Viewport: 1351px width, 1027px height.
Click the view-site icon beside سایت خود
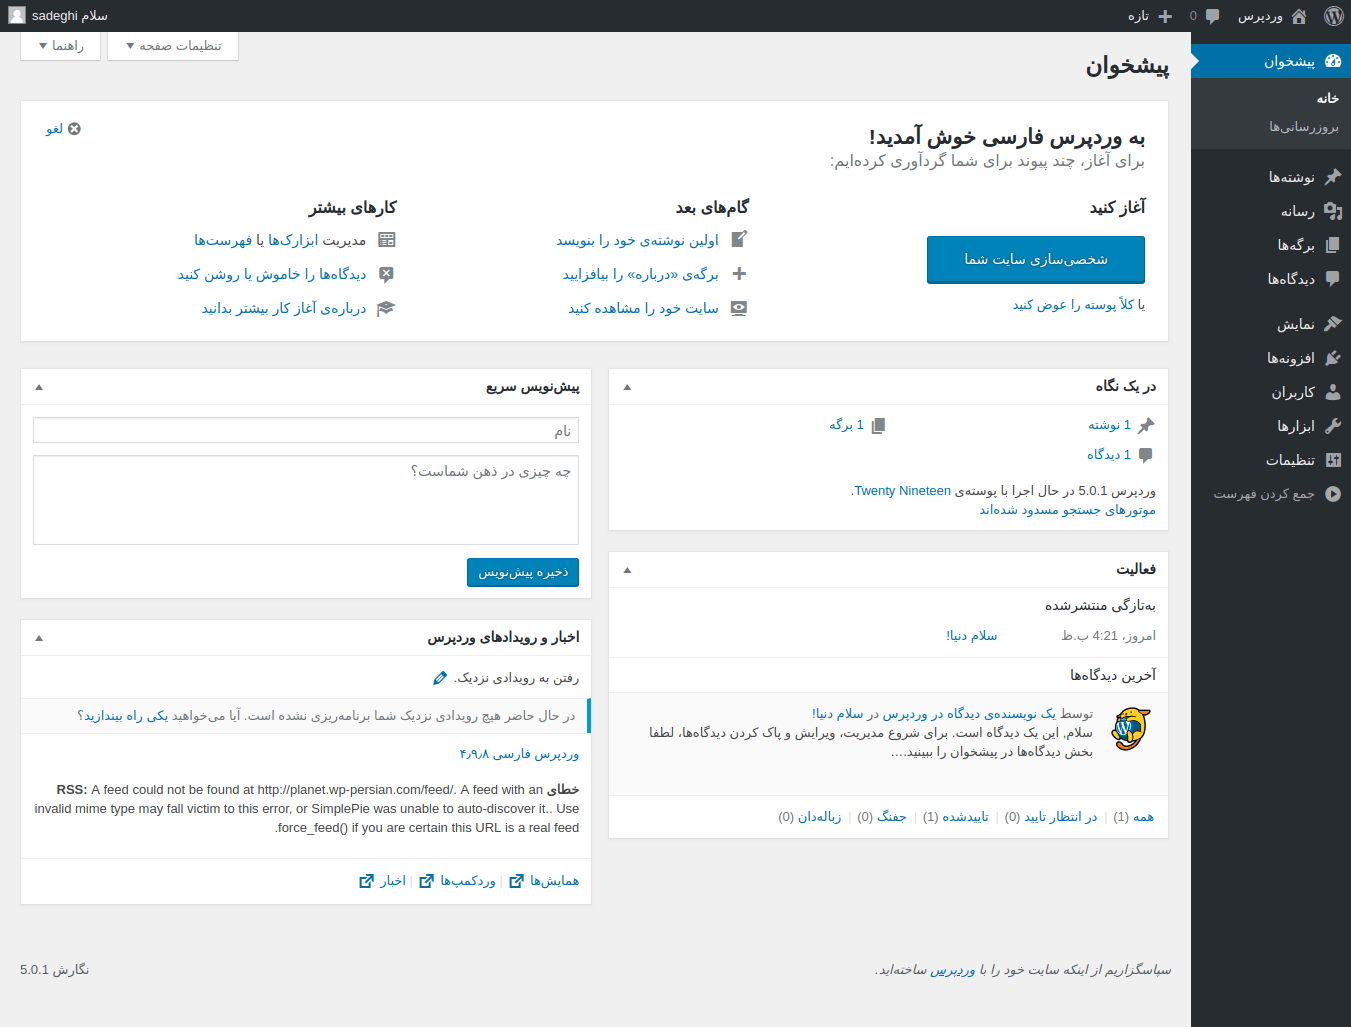point(739,308)
